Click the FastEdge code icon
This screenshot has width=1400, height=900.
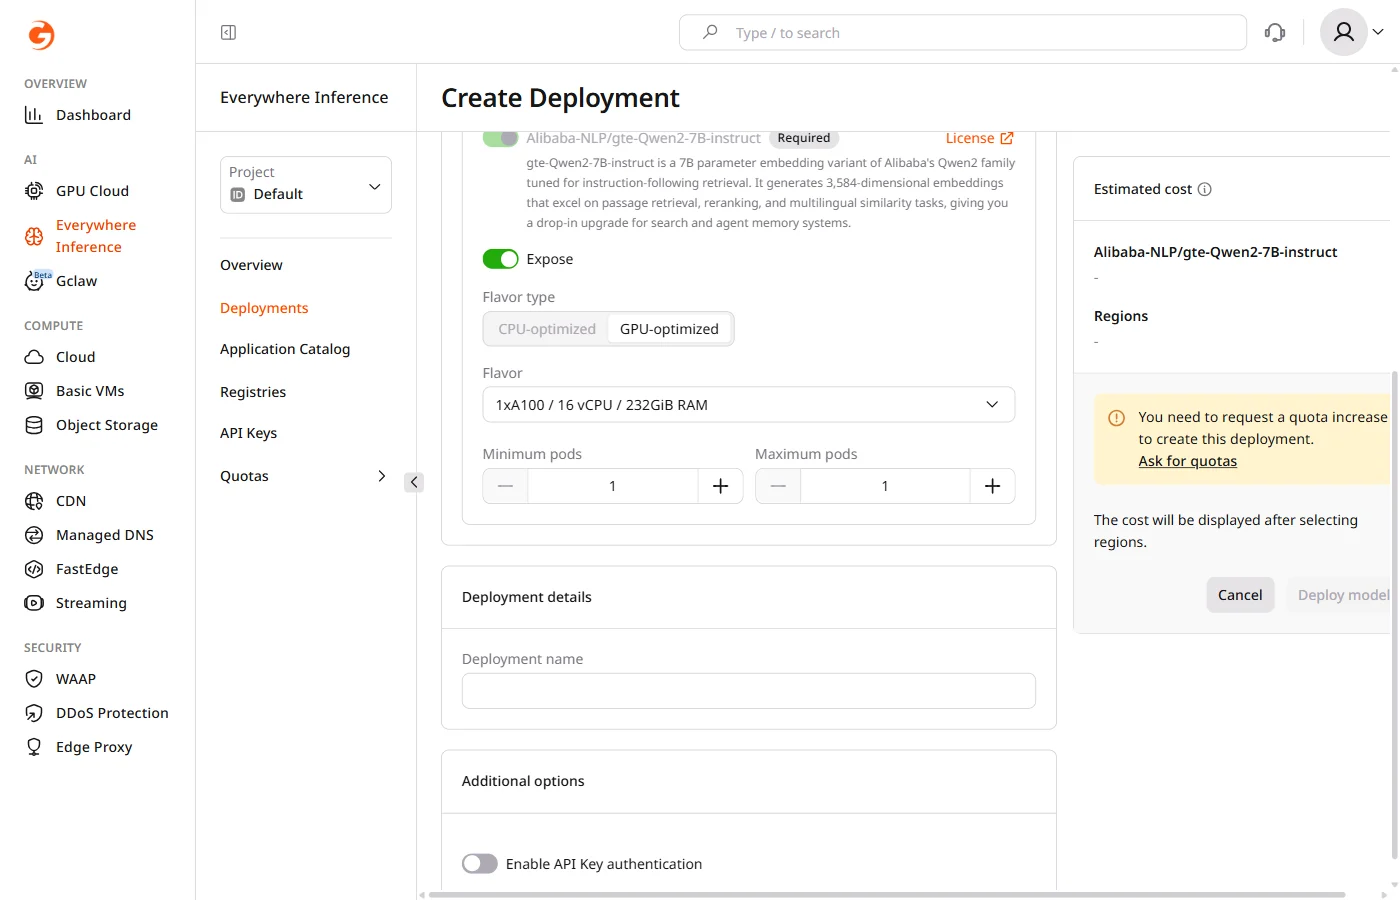tap(34, 569)
